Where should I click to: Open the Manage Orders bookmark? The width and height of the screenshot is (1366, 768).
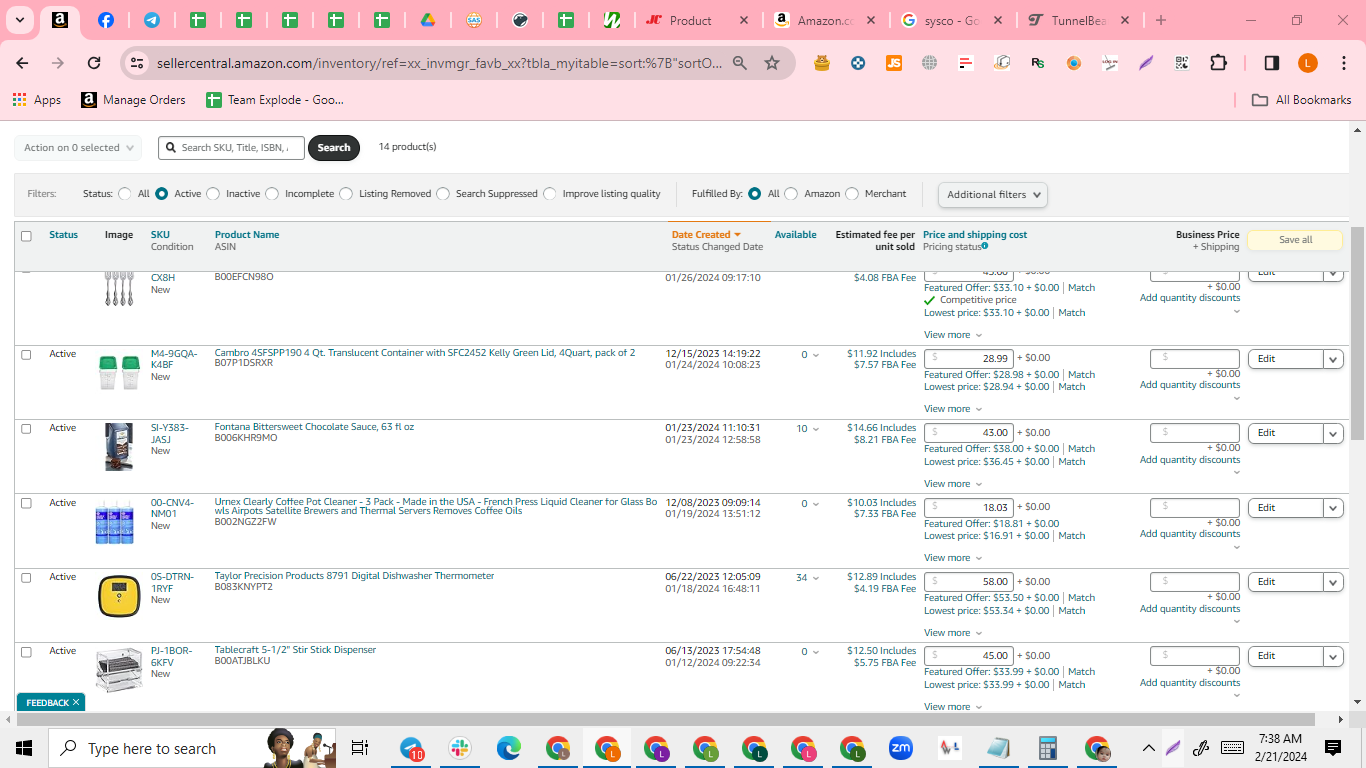click(134, 100)
